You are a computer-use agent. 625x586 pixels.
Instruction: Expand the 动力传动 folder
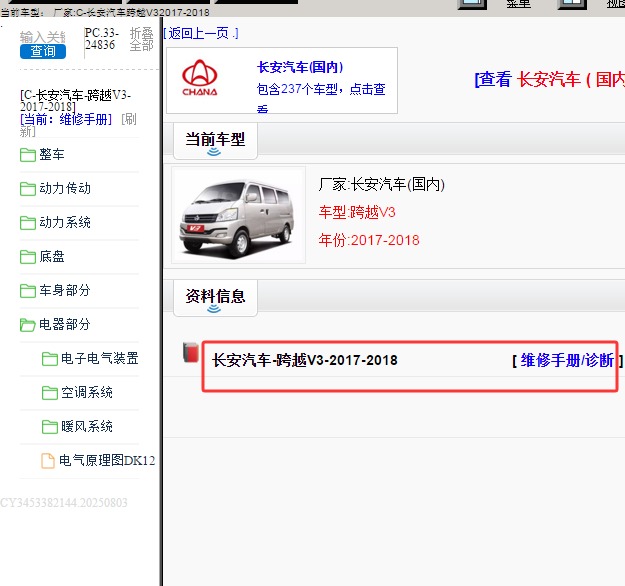[x=65, y=188]
